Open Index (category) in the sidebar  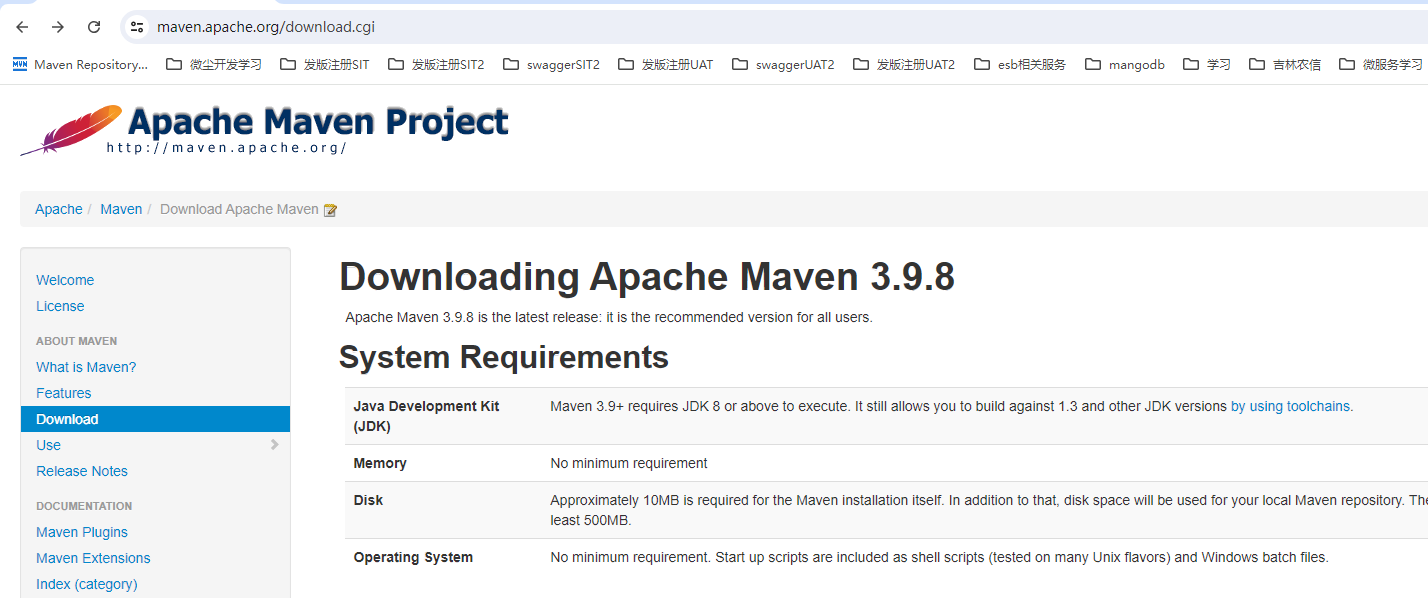tap(87, 584)
